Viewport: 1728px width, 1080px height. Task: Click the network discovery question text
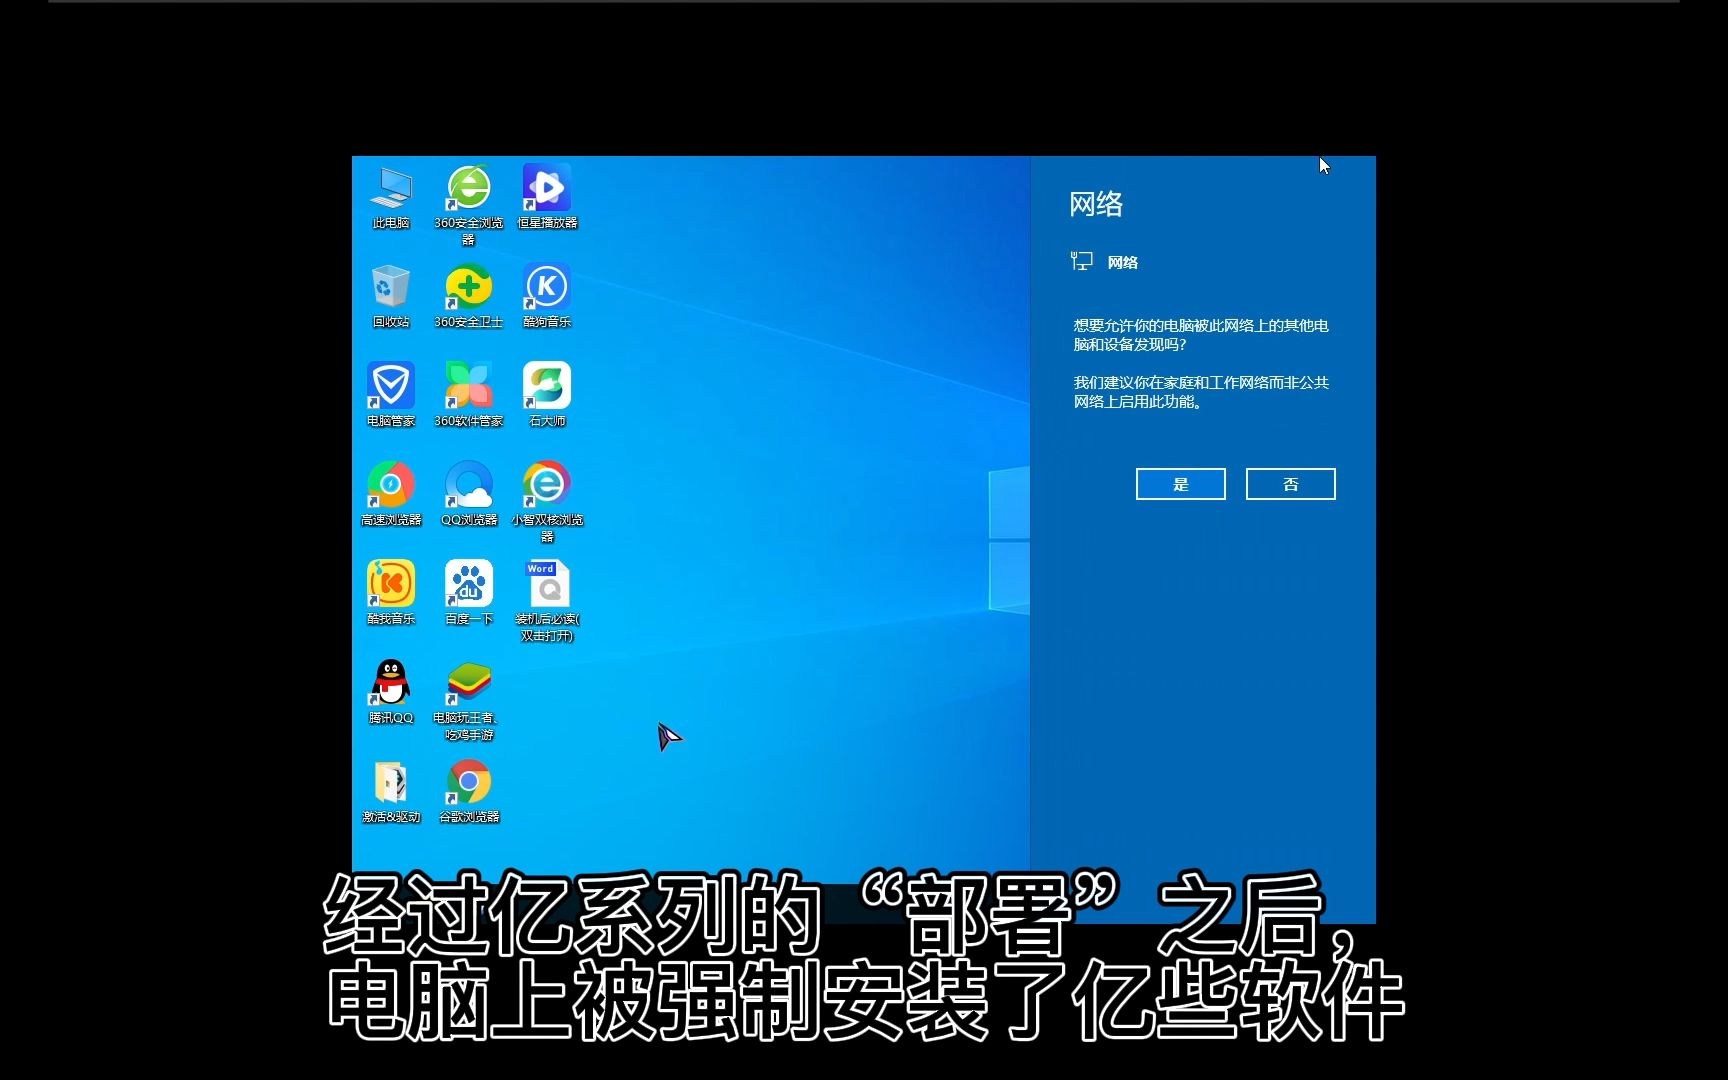pyautogui.click(x=1201, y=335)
